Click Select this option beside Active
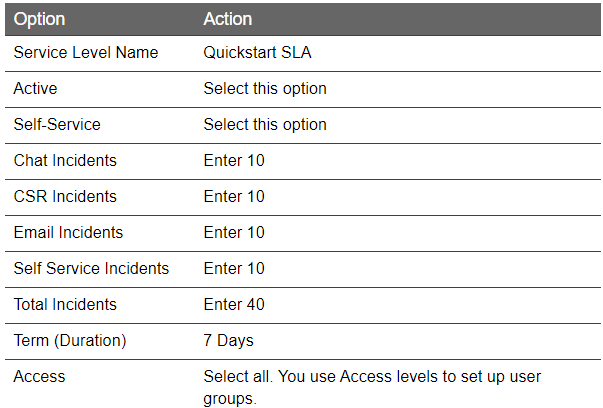Image resolution: width=603 pixels, height=408 pixels. (x=265, y=88)
